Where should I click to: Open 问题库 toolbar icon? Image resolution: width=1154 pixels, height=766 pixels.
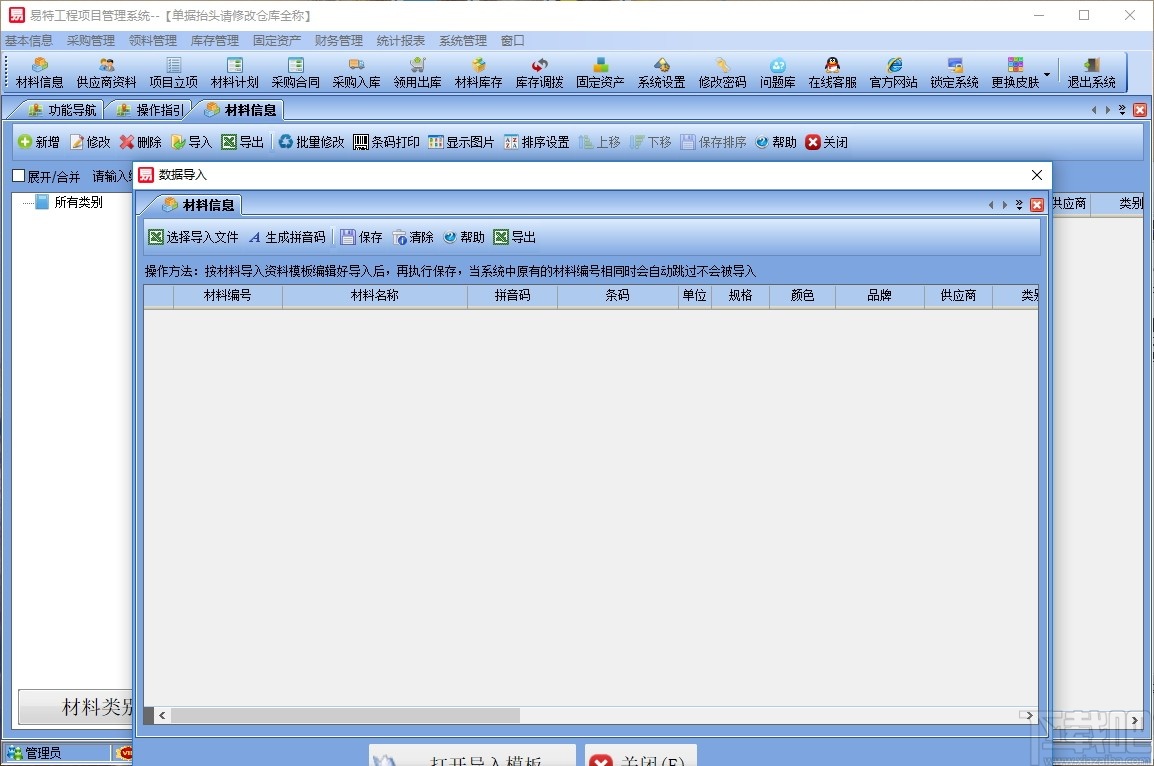(x=778, y=73)
